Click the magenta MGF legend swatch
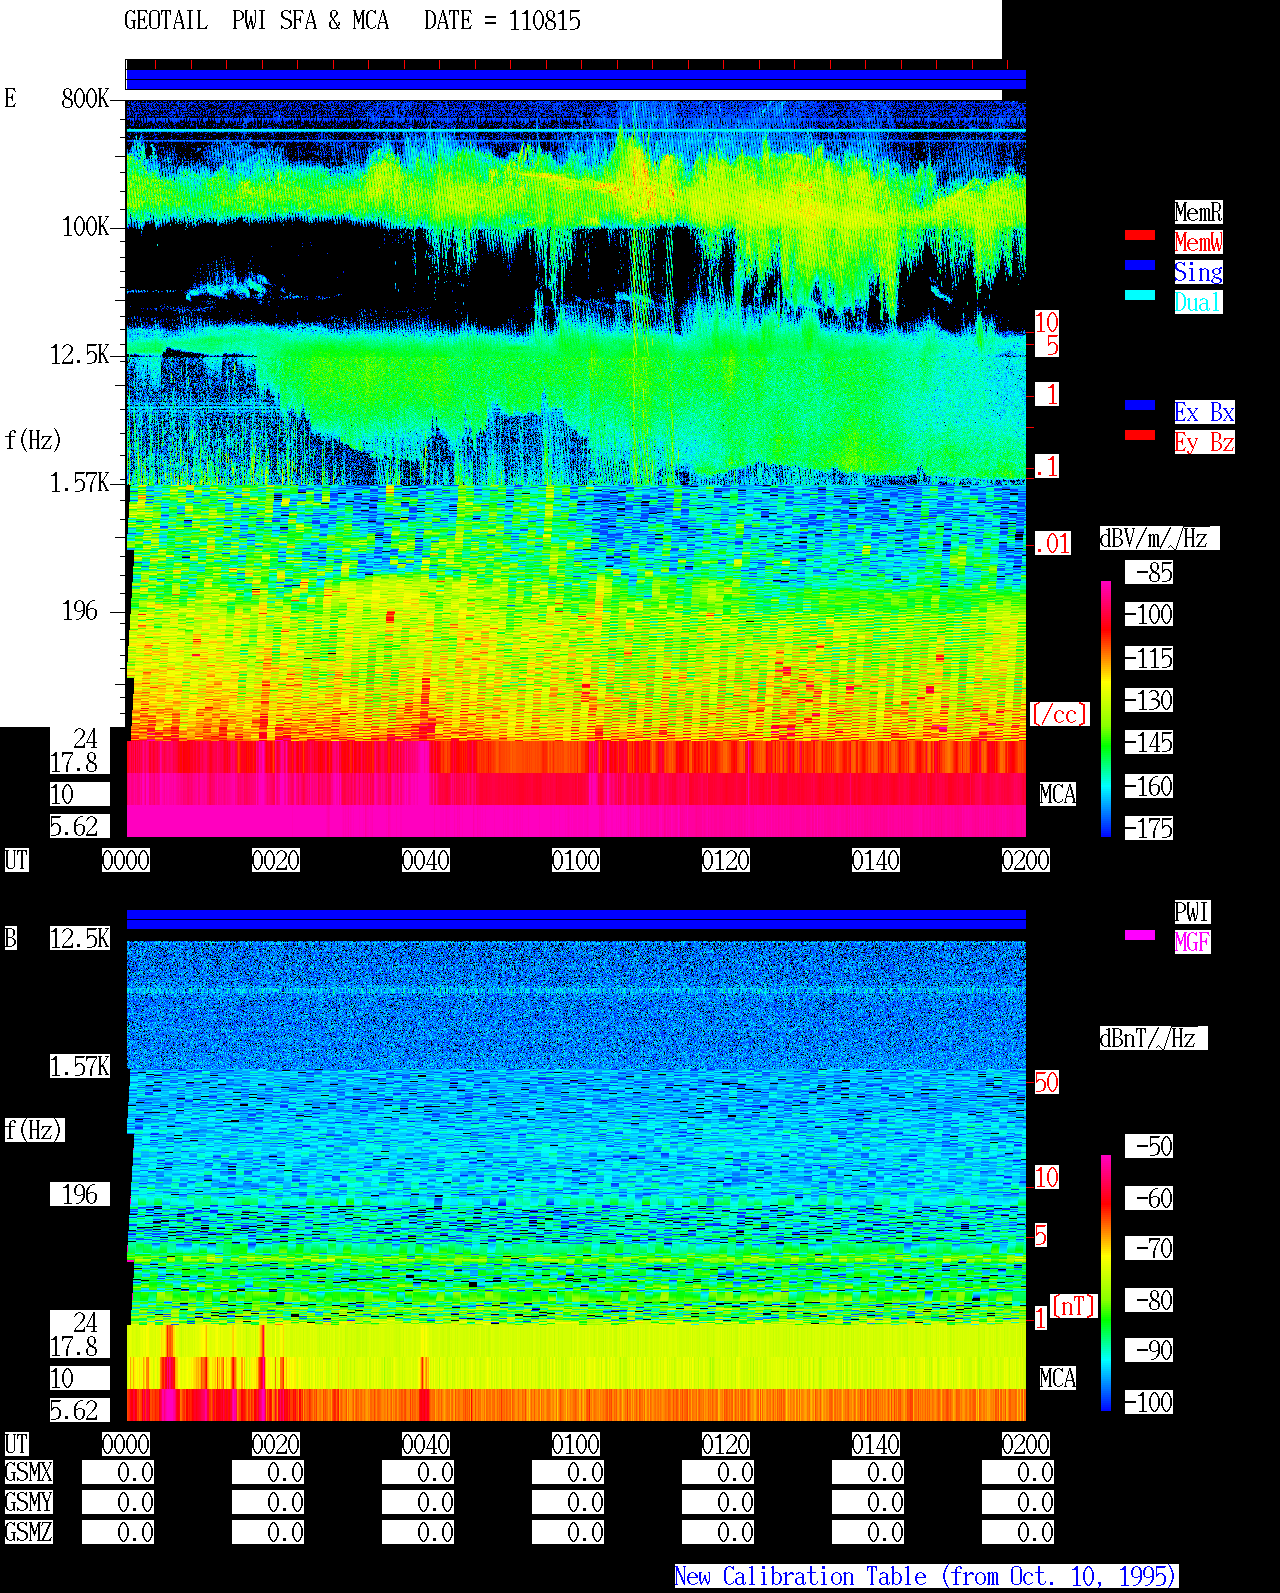 coord(1140,935)
